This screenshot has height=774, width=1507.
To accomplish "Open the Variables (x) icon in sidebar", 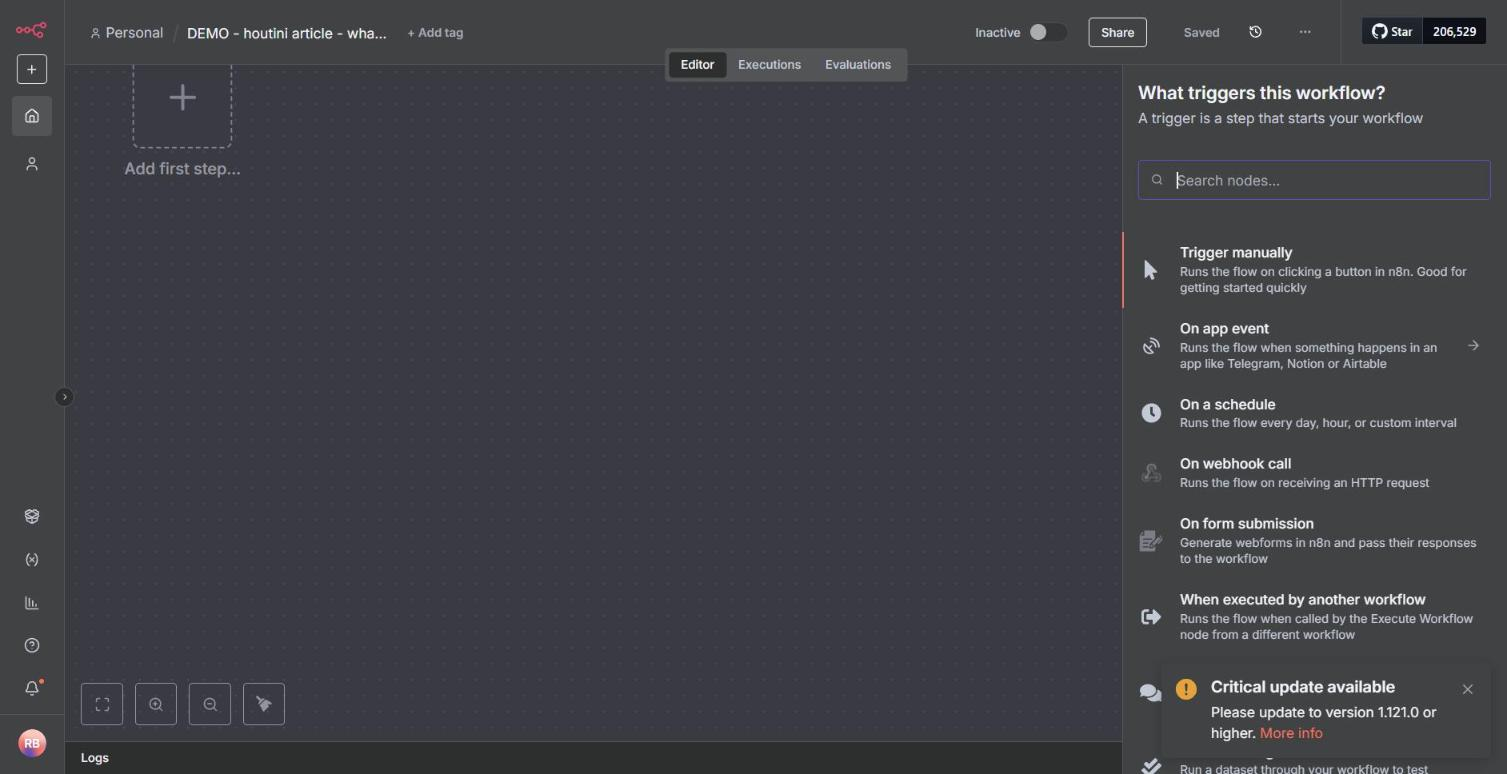I will (32, 560).
